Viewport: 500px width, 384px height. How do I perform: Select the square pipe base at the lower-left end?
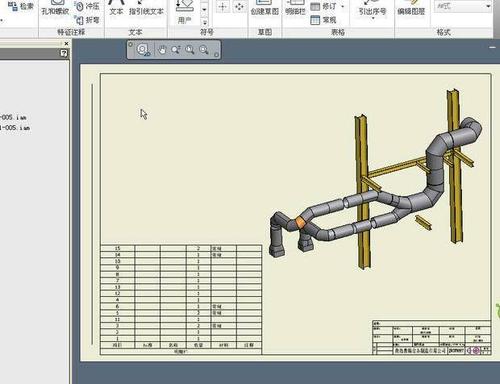tap(277, 250)
